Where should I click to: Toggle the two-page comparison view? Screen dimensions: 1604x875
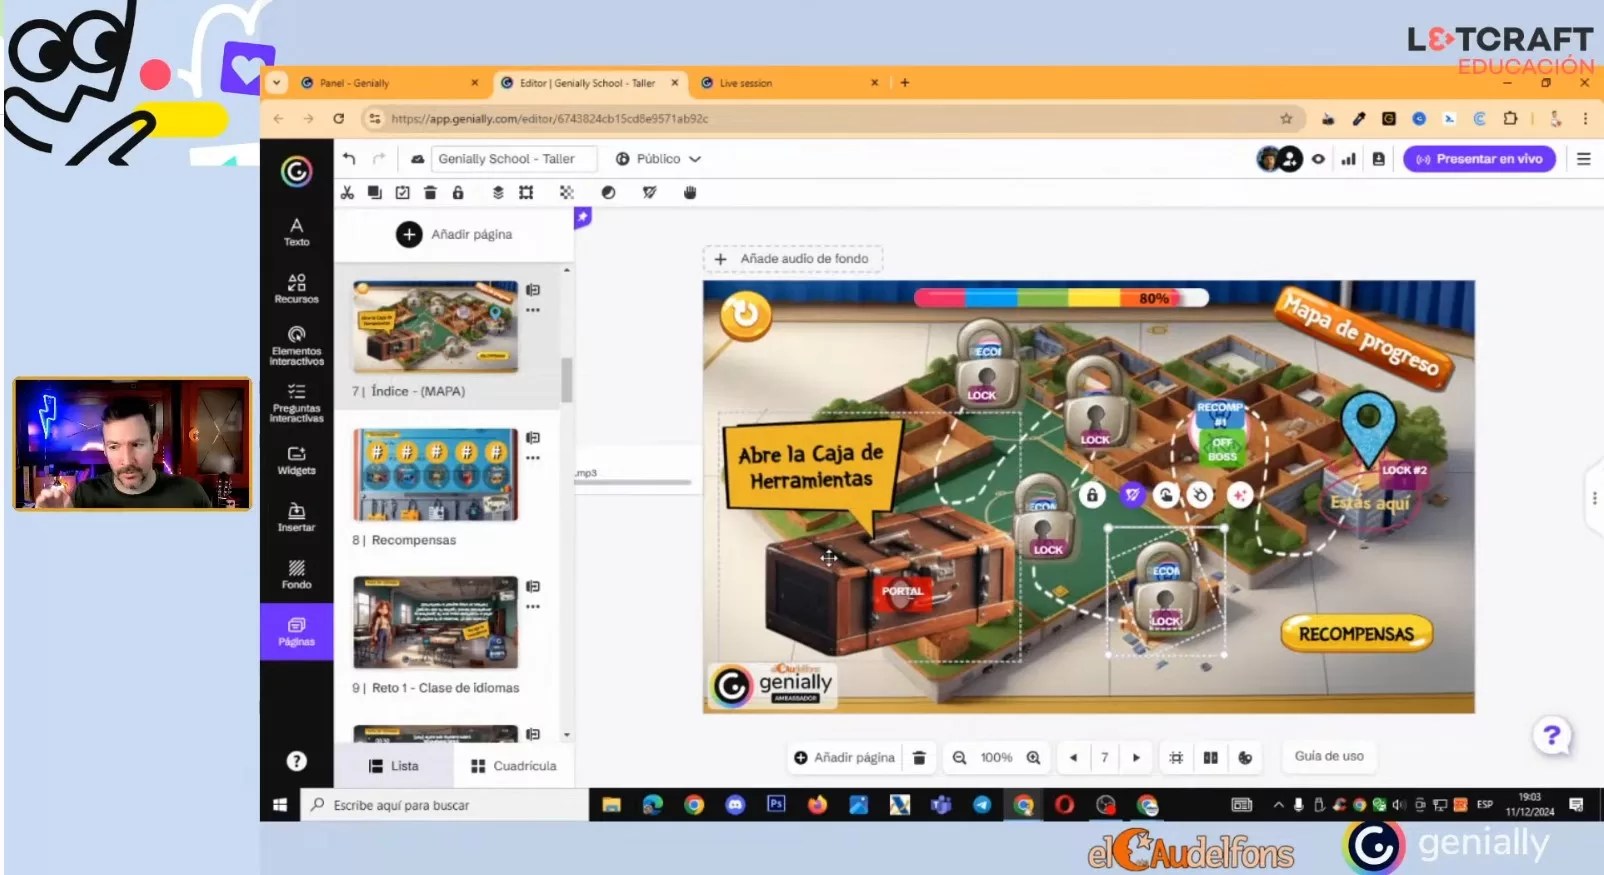[x=1210, y=758]
